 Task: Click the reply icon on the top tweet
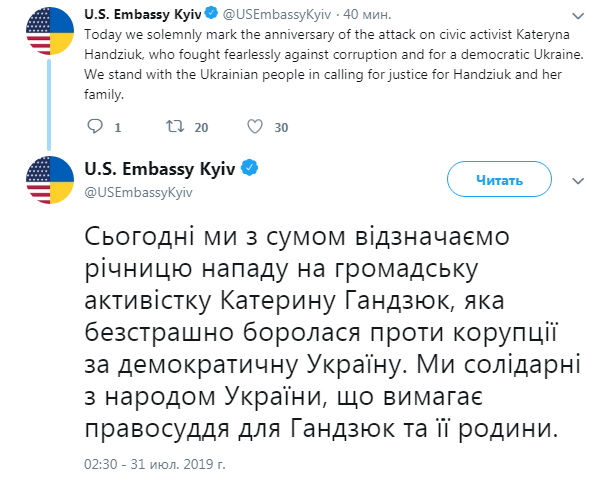95,127
